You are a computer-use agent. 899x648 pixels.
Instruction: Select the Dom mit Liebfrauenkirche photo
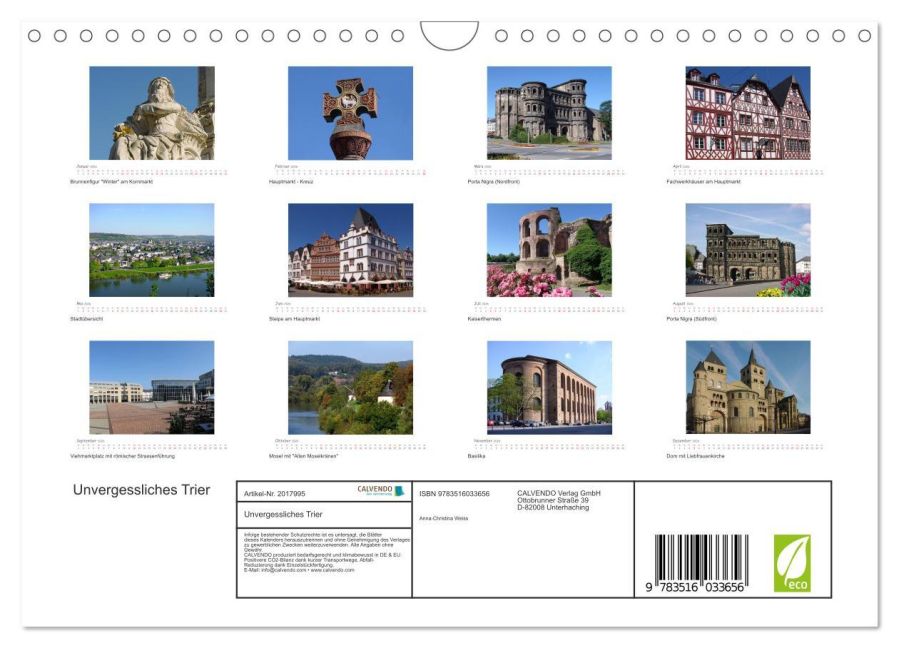(x=748, y=388)
